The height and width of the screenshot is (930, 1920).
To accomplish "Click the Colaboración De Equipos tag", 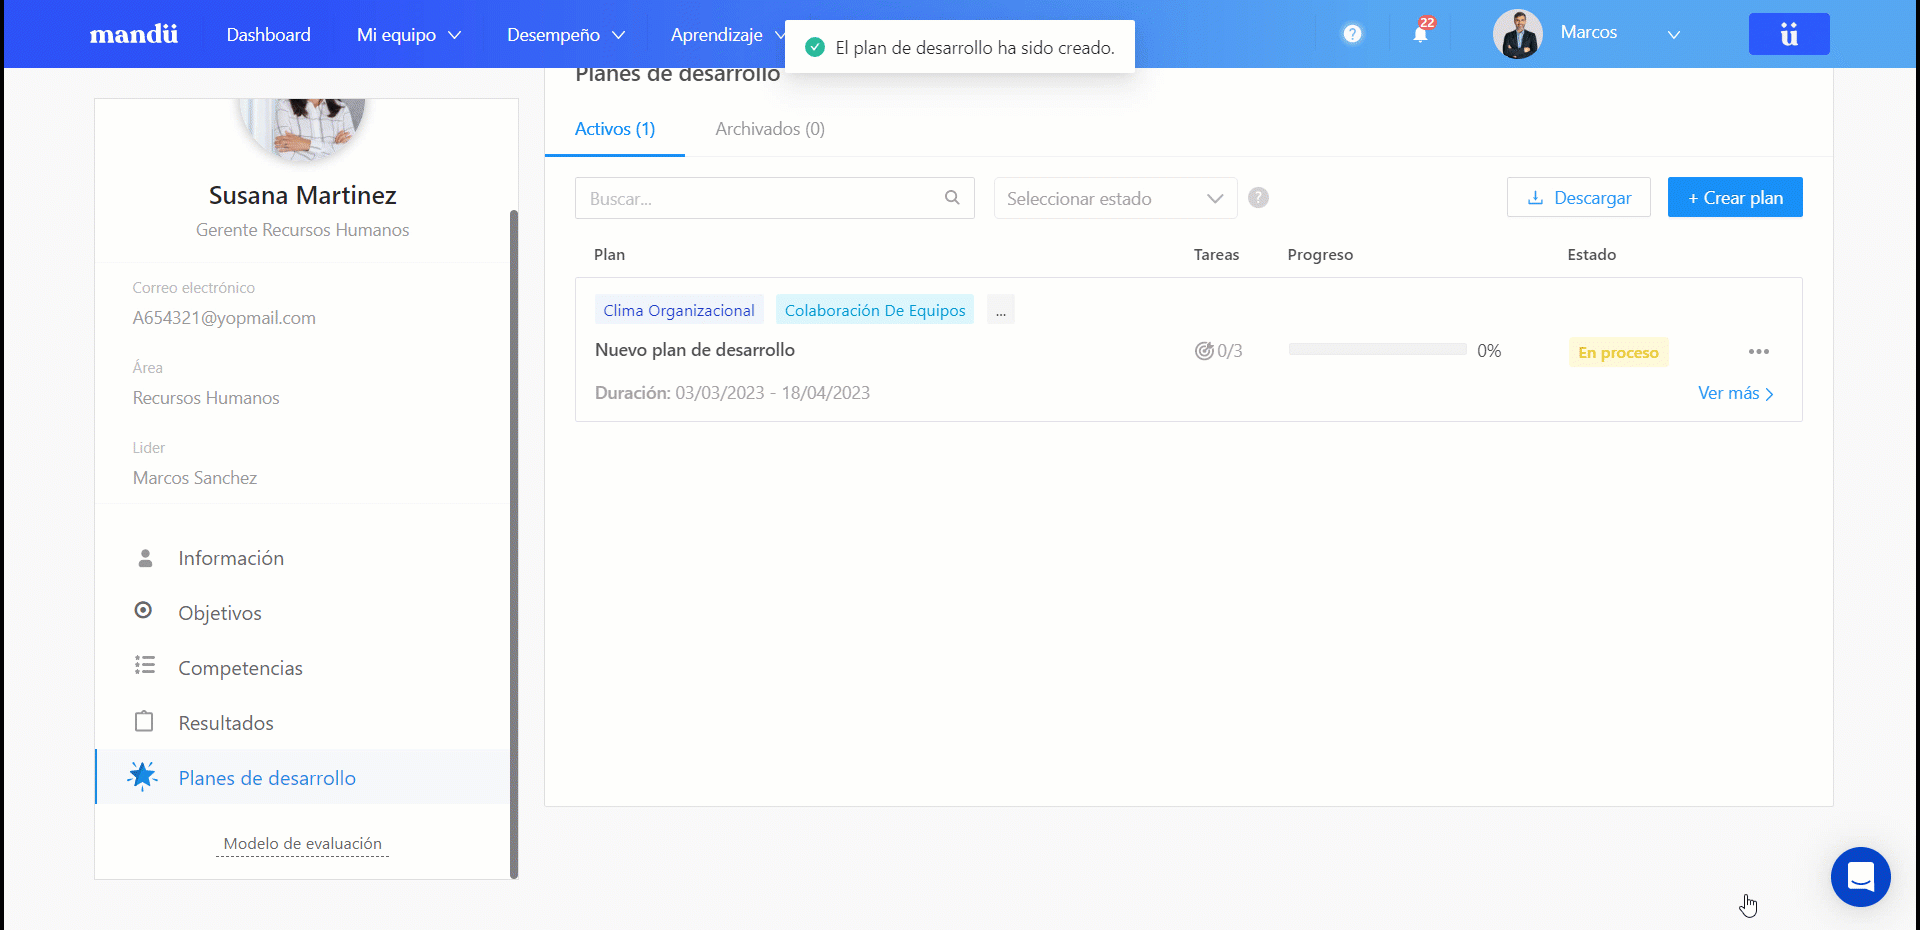I will (875, 310).
